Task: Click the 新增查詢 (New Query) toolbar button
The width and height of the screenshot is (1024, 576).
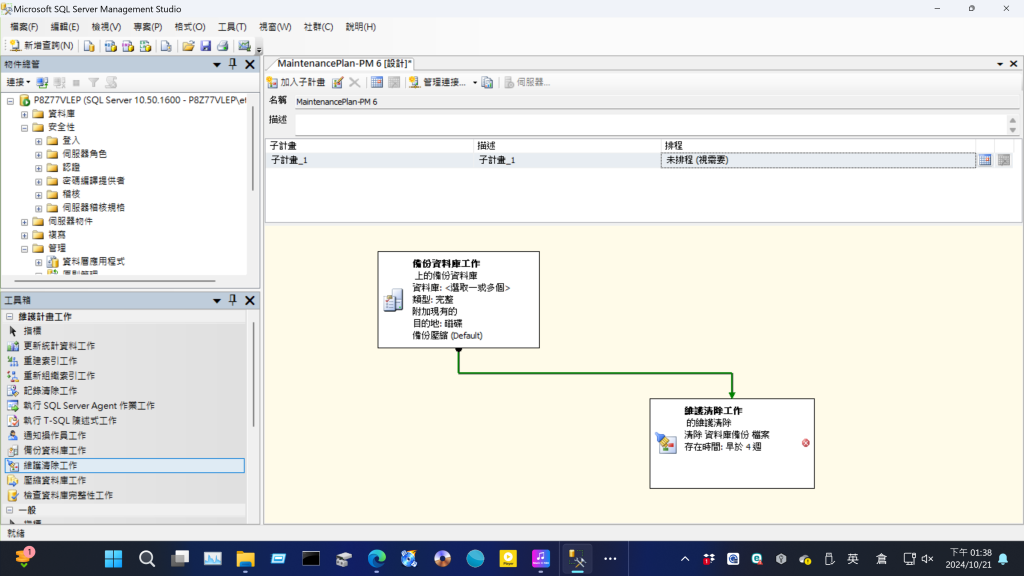Action: coord(42,46)
